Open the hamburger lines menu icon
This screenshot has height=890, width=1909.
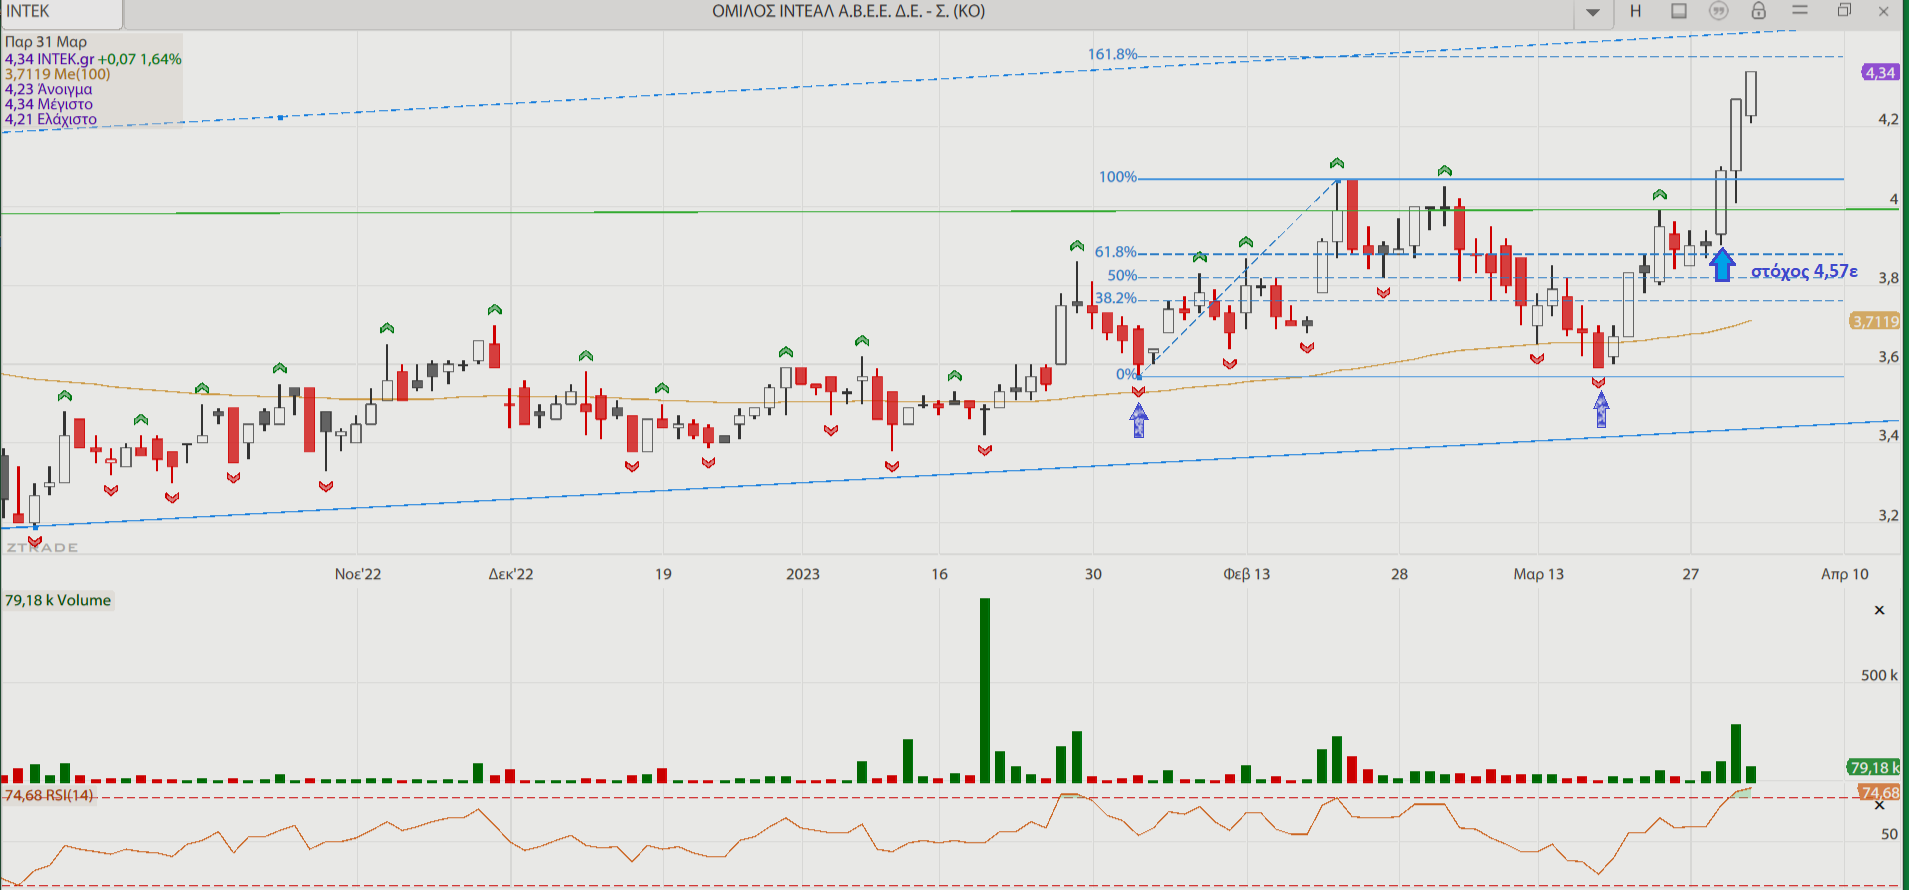(1800, 10)
